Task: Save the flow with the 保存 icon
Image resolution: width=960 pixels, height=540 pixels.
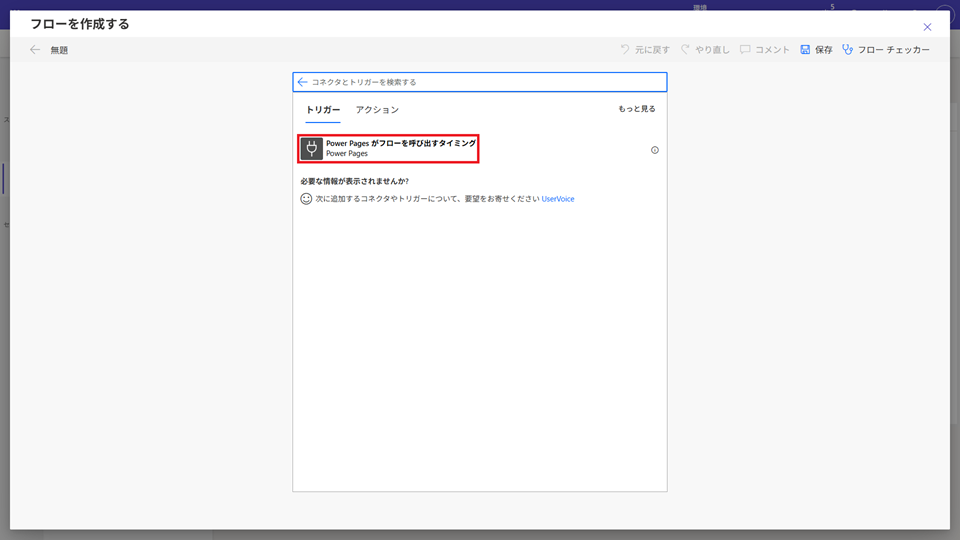Action: [x=805, y=49]
